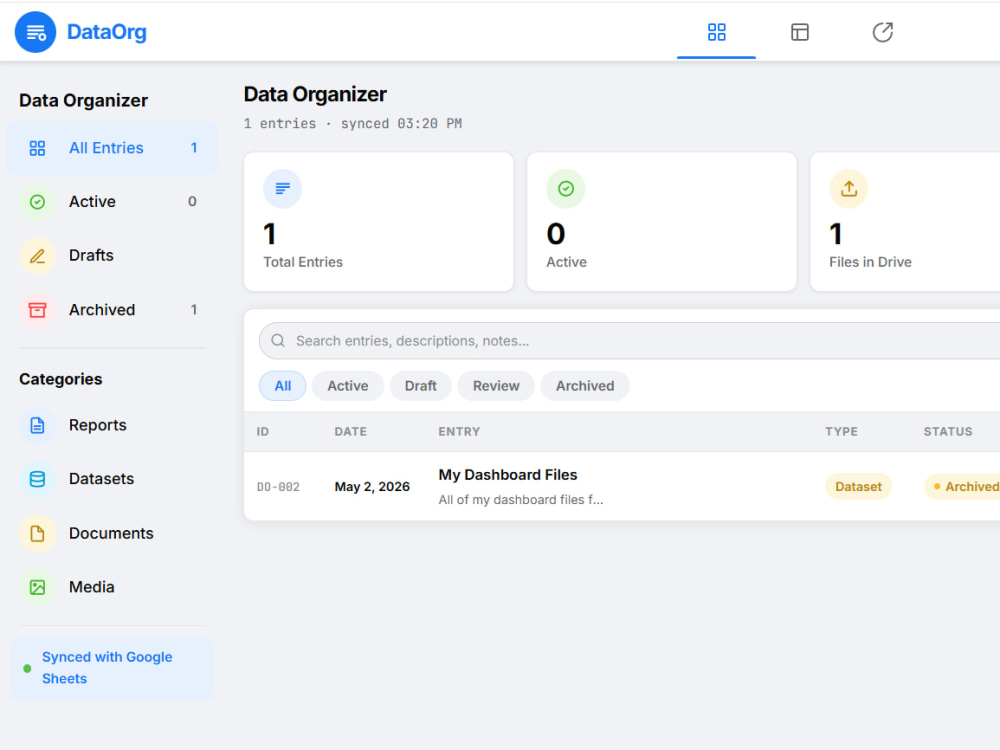
Task: Switch to the grid dashboard tab
Action: pyautogui.click(x=716, y=32)
